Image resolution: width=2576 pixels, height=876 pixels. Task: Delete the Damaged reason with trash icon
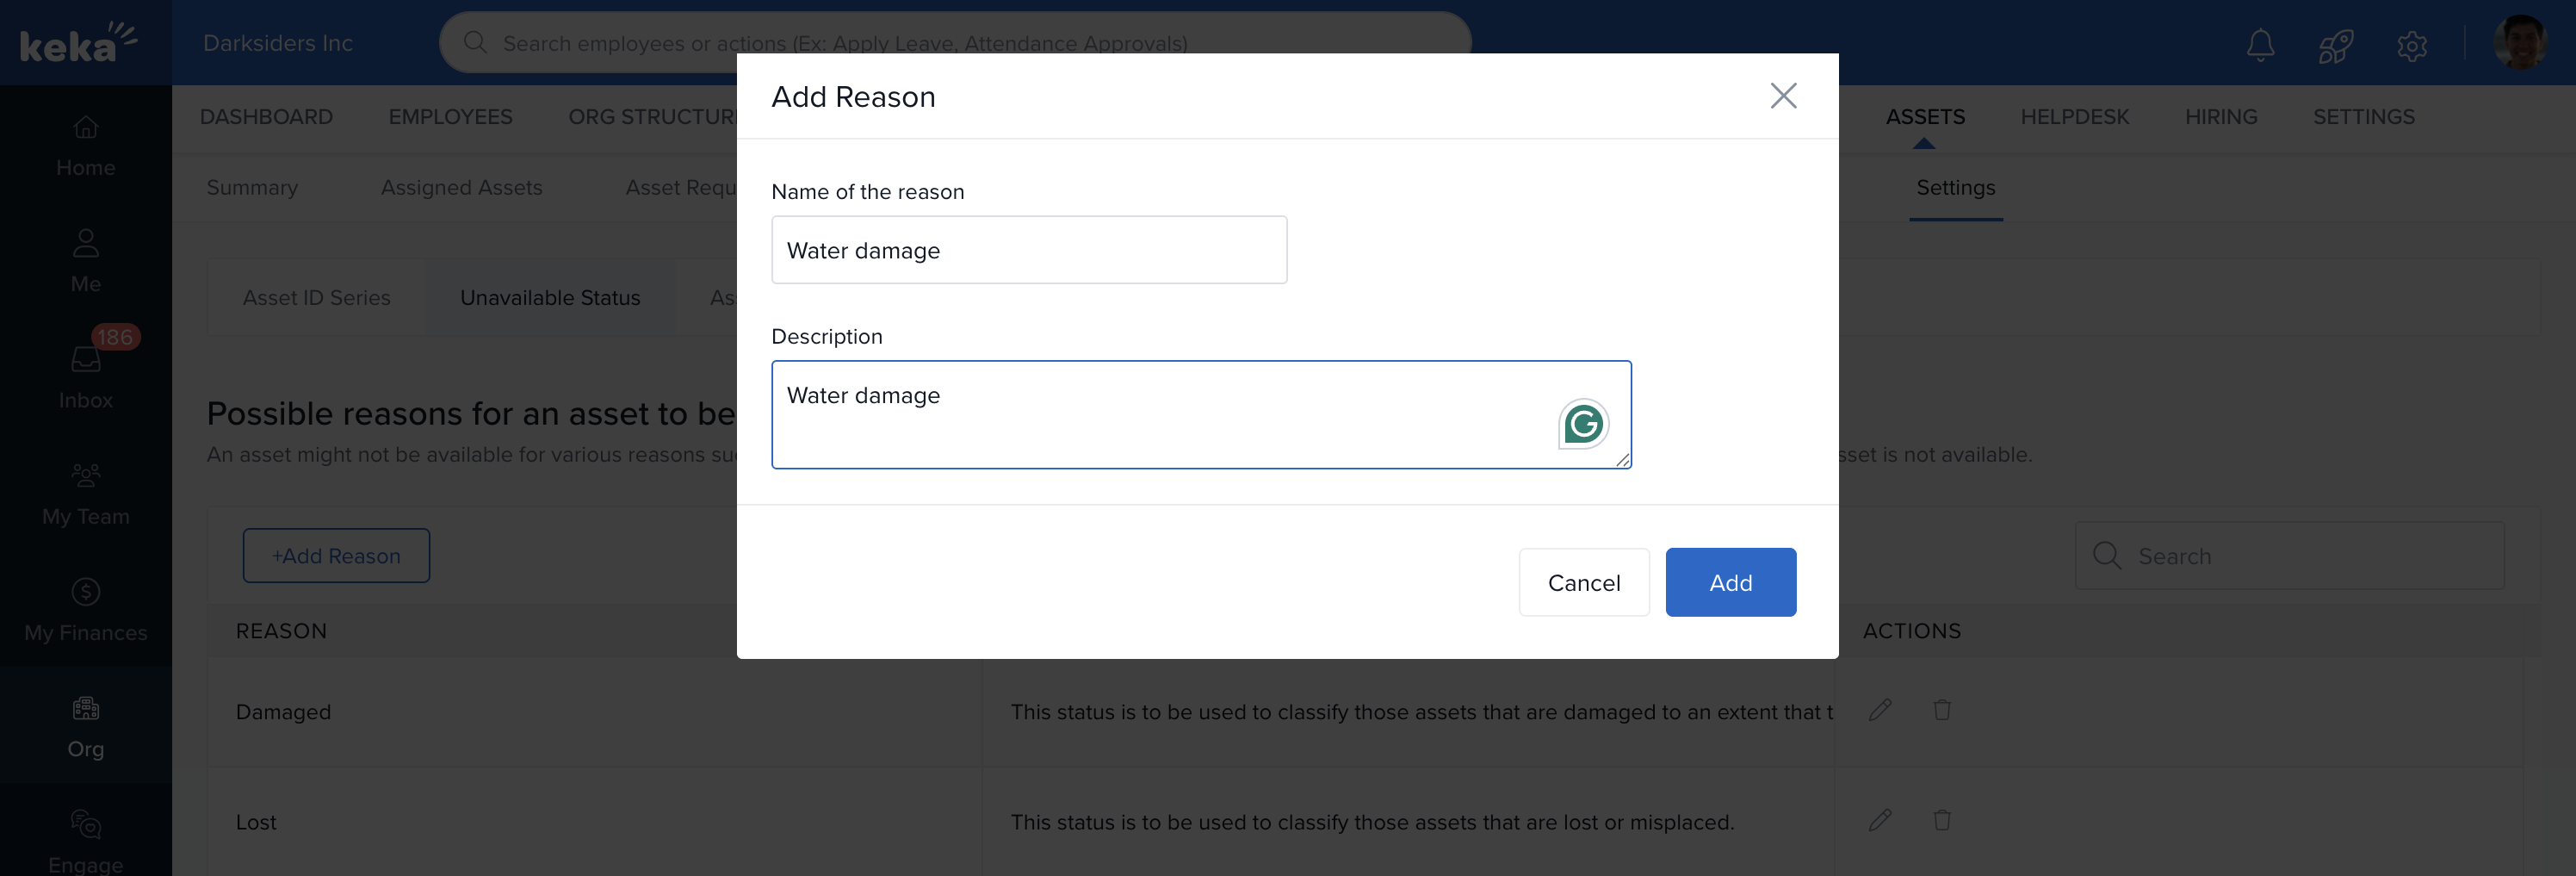pyautogui.click(x=1941, y=710)
